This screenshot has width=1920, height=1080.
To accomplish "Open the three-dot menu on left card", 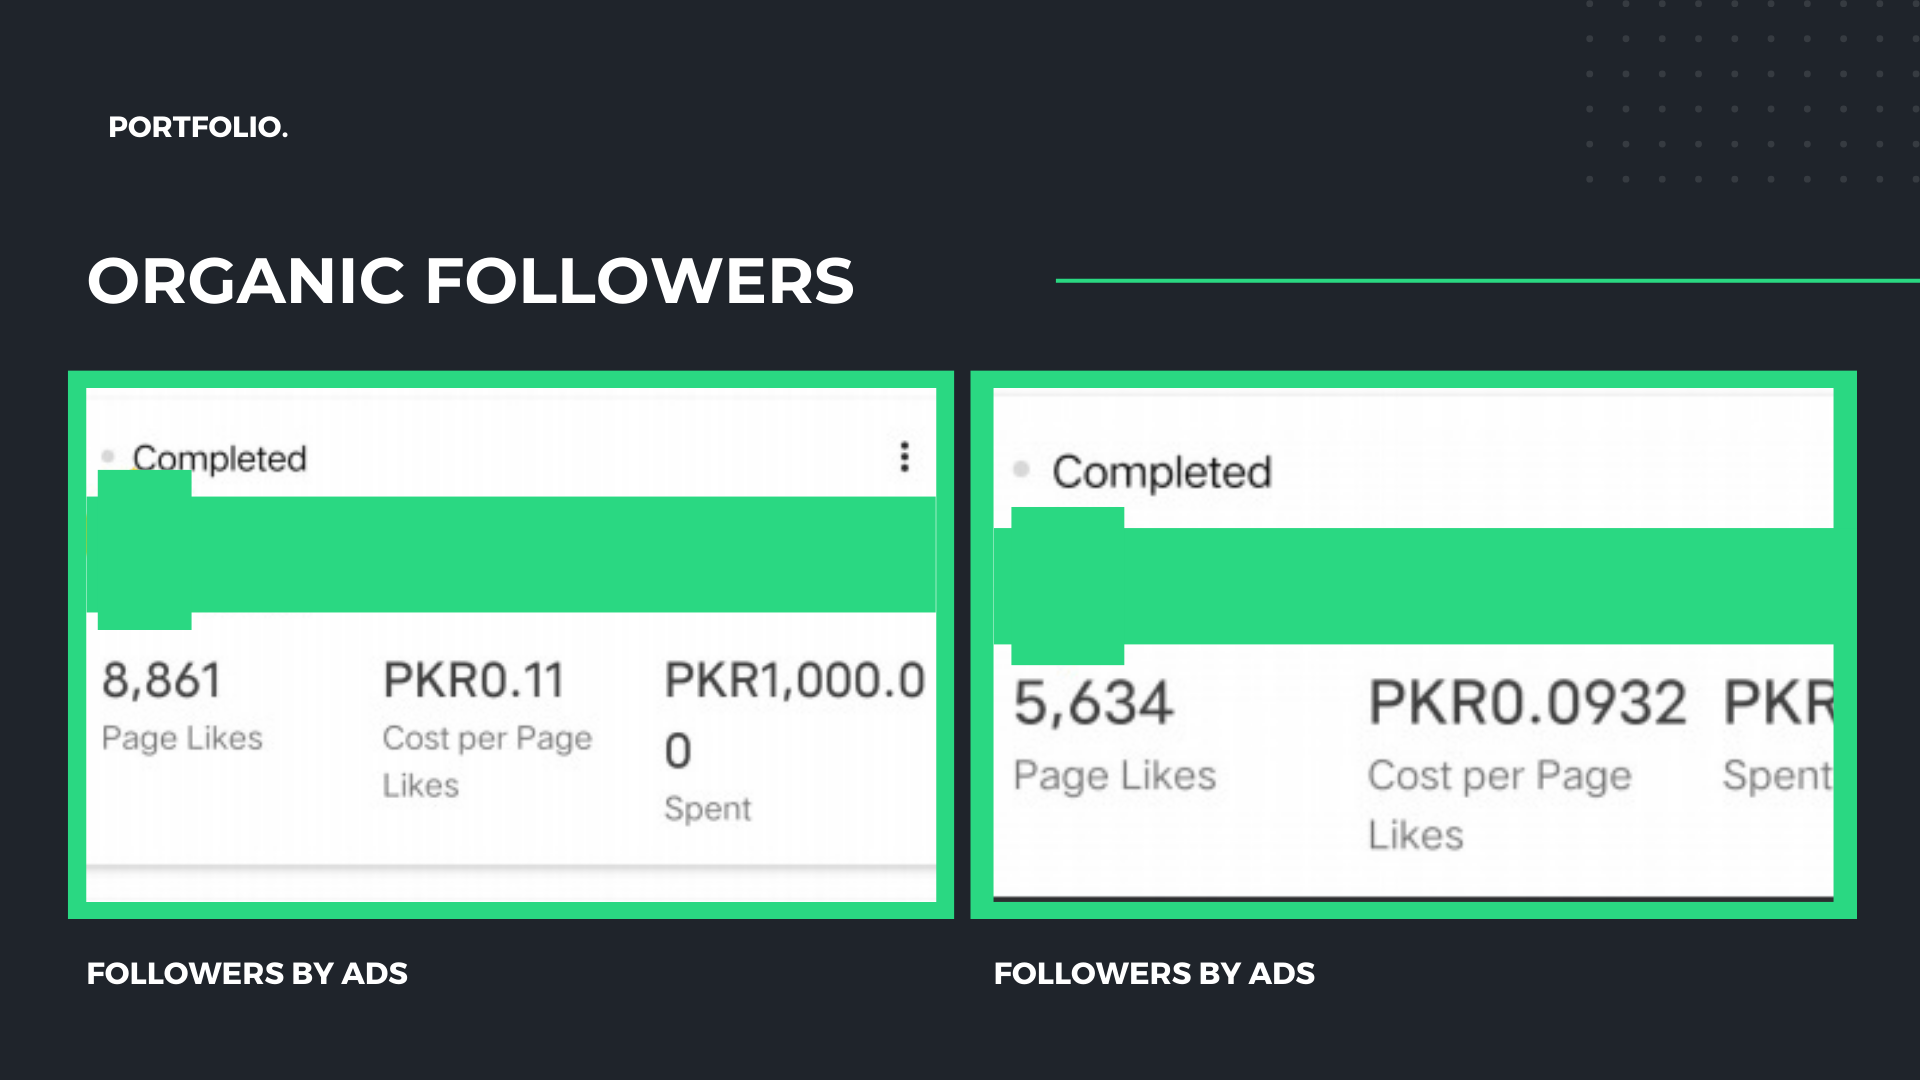I will pyautogui.click(x=904, y=457).
